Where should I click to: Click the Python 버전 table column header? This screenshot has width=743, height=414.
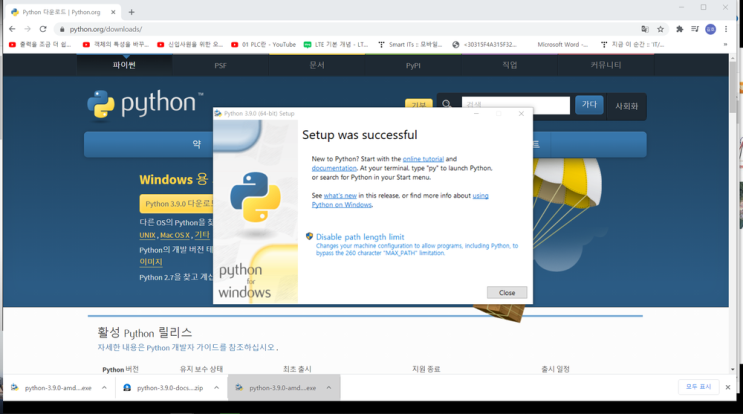[120, 369]
